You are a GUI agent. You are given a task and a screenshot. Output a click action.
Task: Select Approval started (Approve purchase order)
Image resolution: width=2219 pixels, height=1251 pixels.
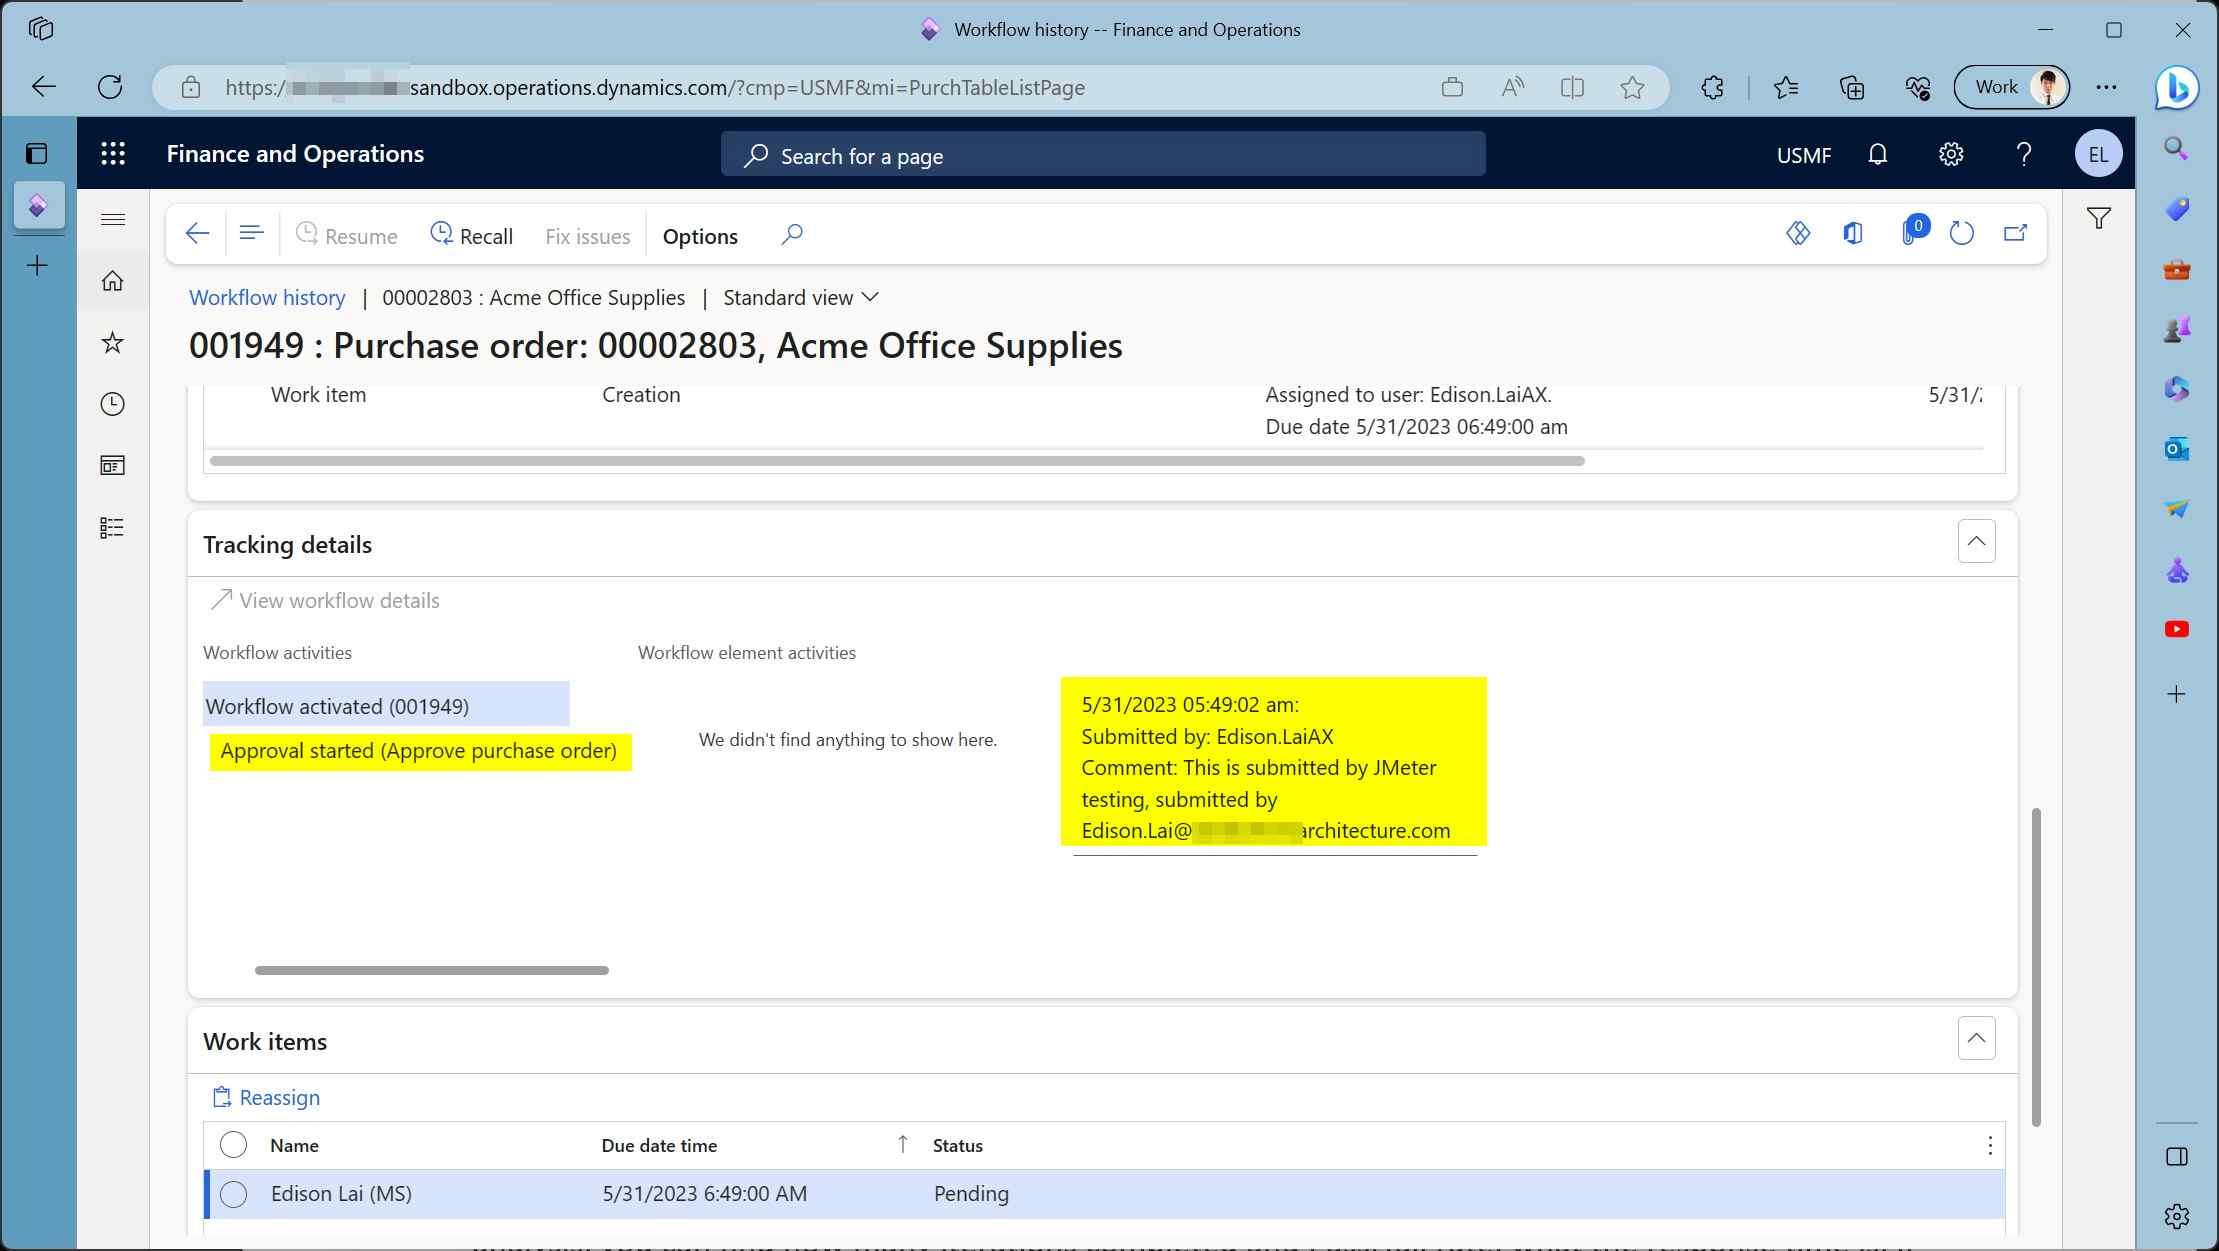coord(419,751)
